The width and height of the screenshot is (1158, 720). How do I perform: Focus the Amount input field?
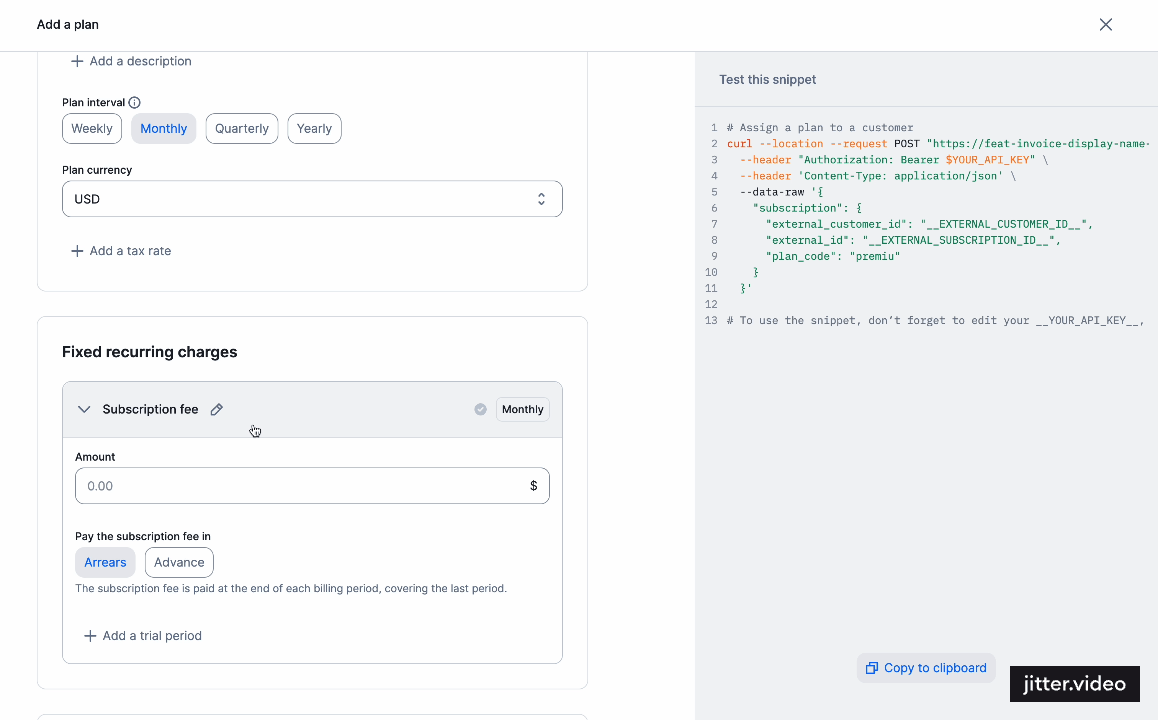click(x=312, y=486)
